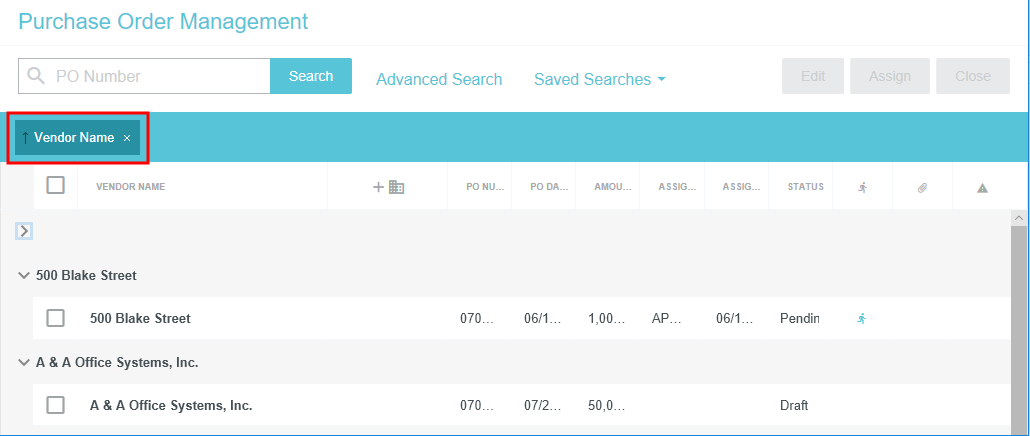Sort by the Status column header
This screenshot has width=1030, height=436.
805,187
